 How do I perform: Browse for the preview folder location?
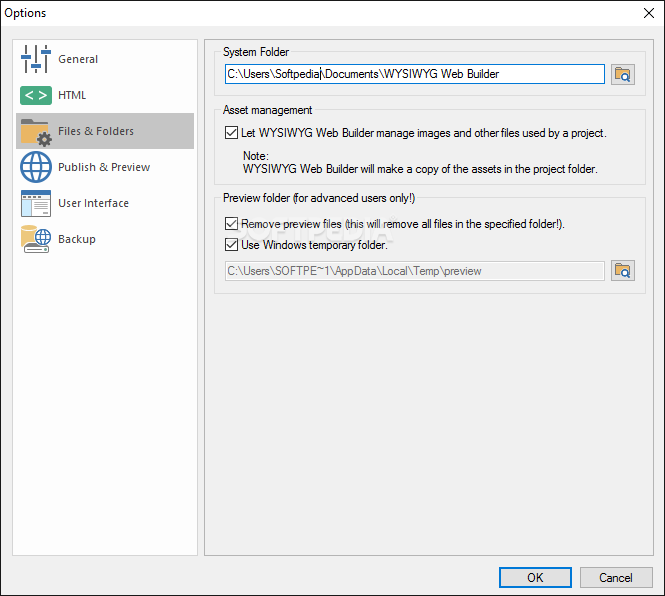[623, 271]
